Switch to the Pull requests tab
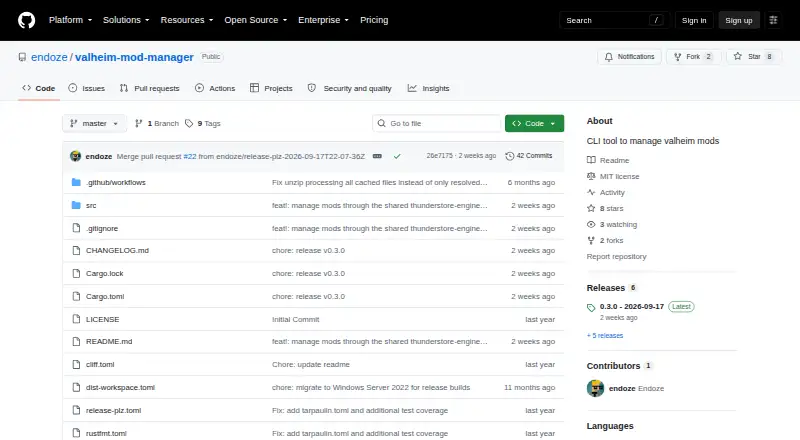Image resolution: width=800 pixels, height=440 pixels. (x=149, y=88)
